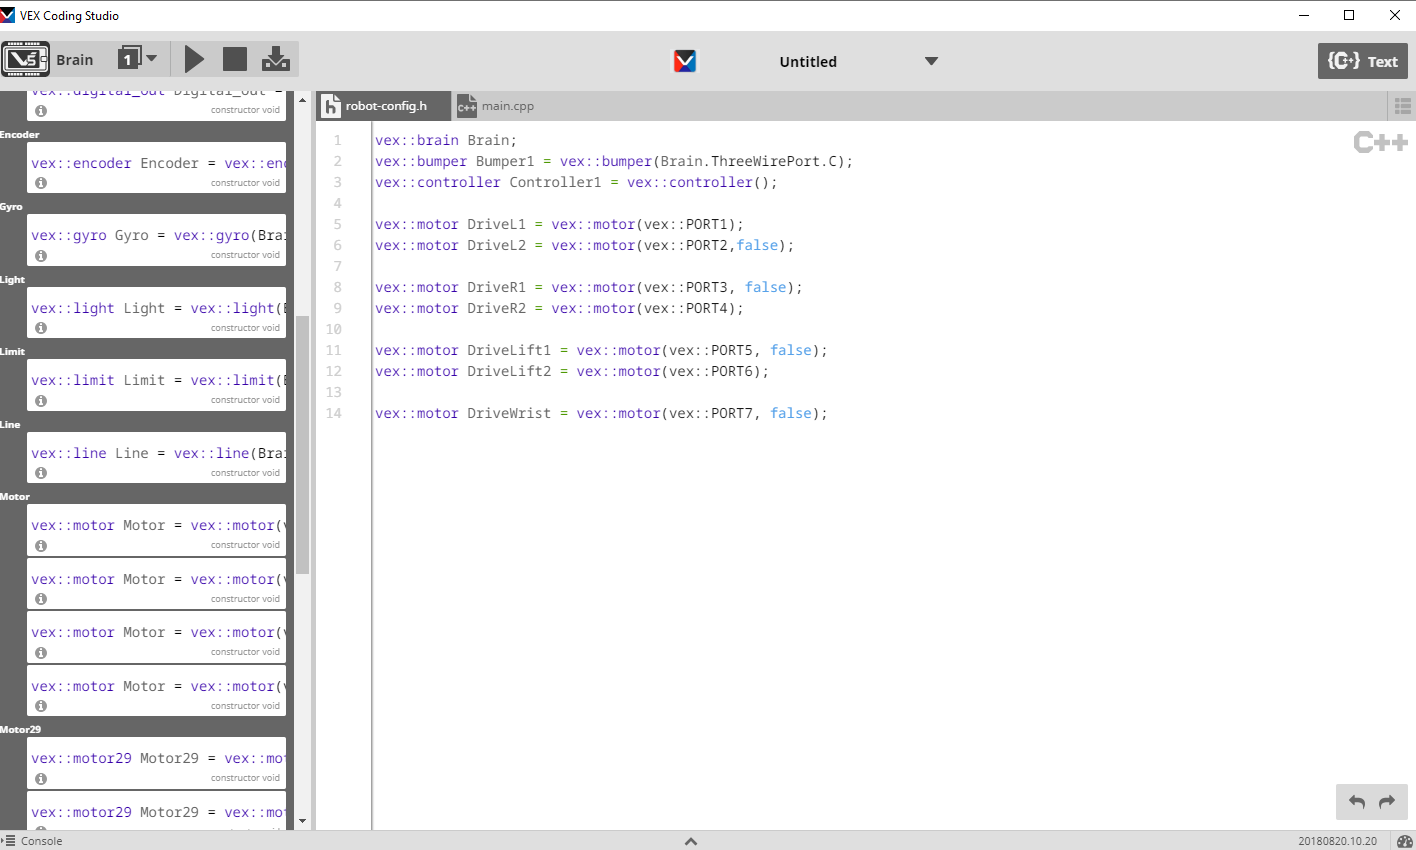Click the 'vex::brain Brain;' code line
This screenshot has height=850, width=1416.
point(446,141)
